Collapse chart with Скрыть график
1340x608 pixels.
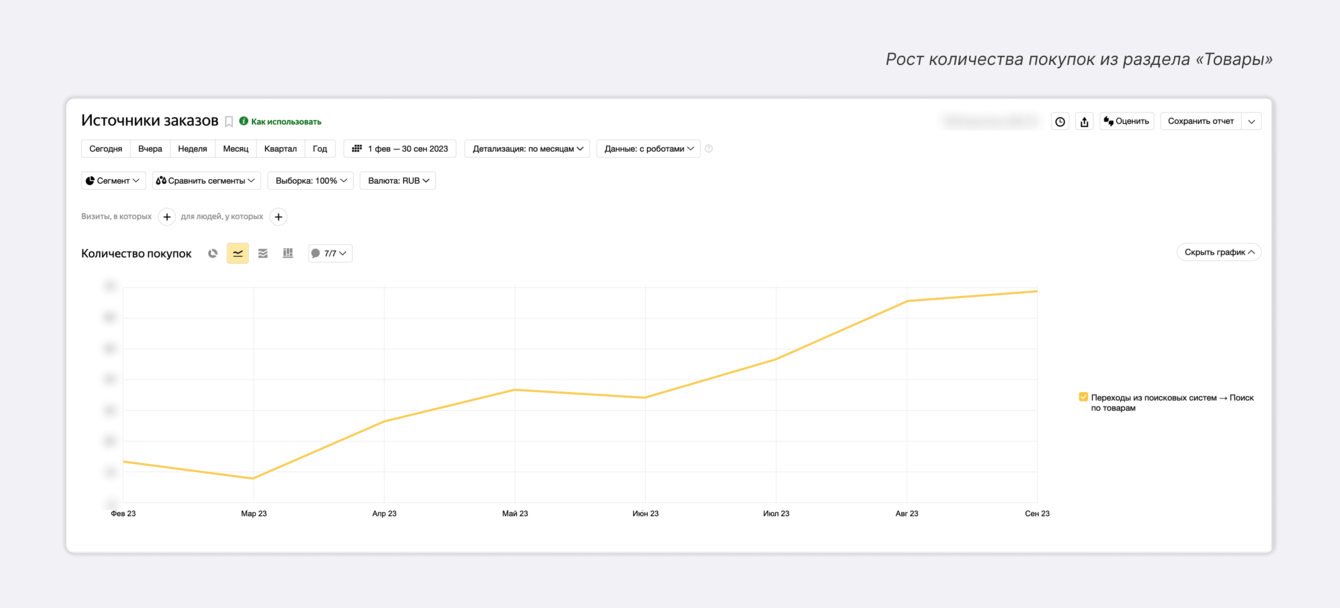click(1219, 253)
